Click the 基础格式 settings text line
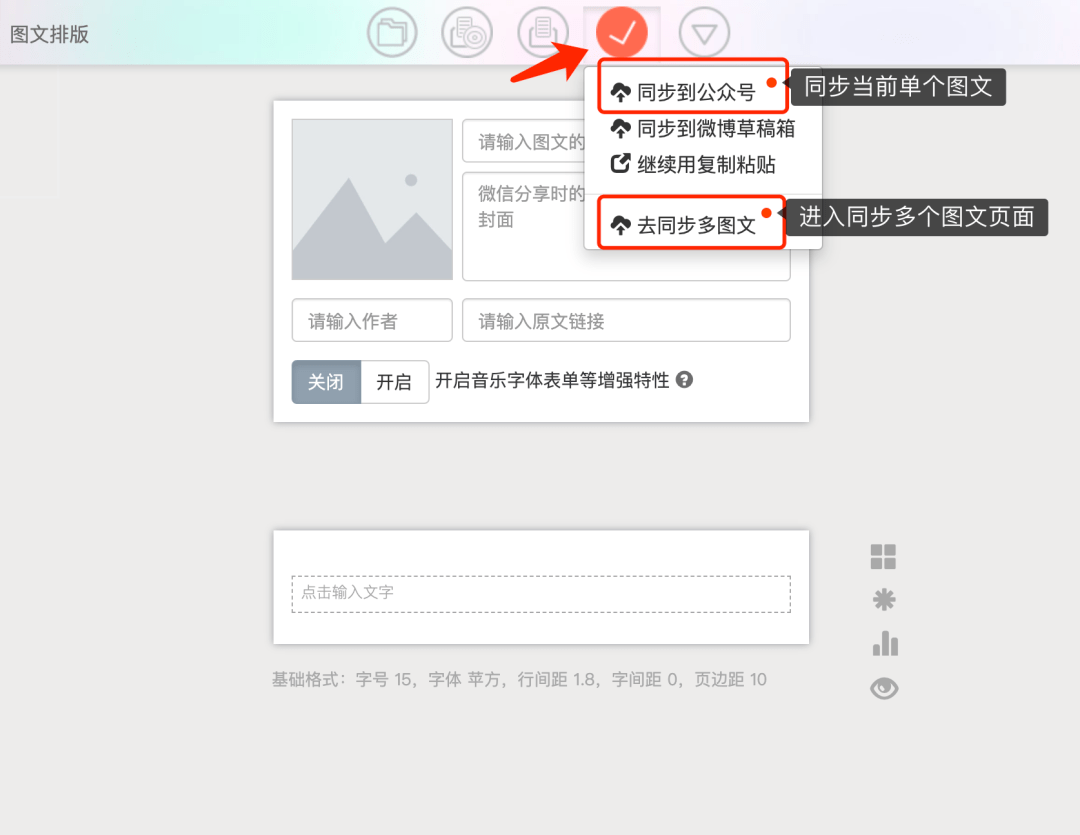This screenshot has width=1080, height=835. coord(519,679)
